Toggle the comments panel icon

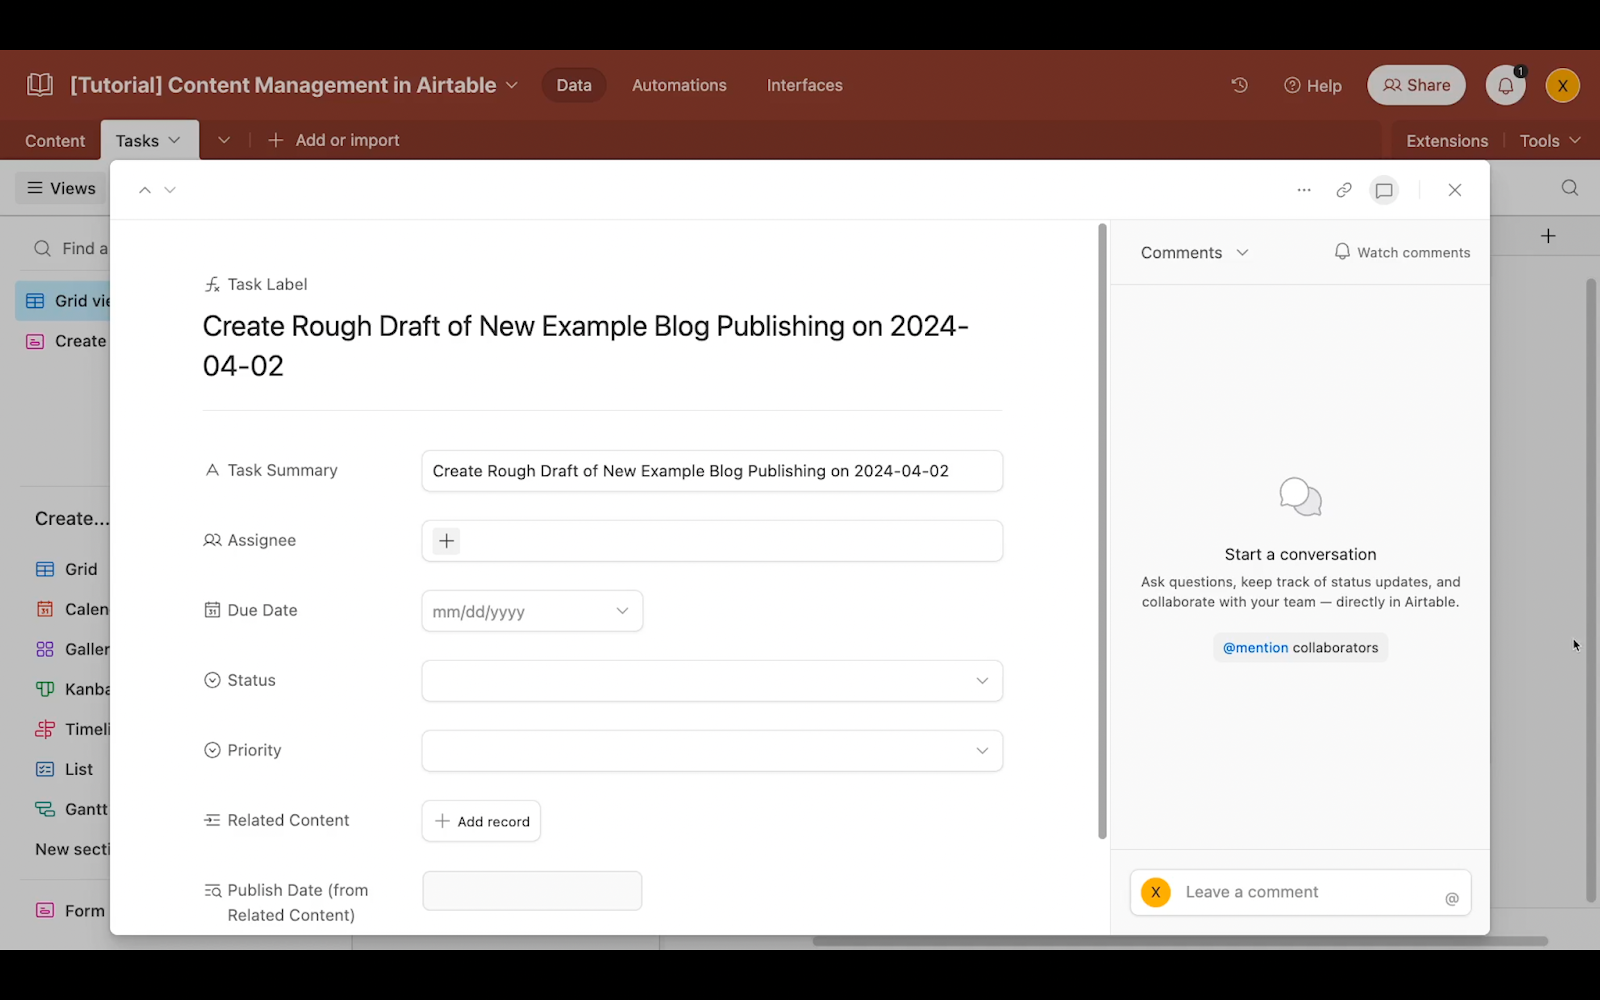click(1384, 190)
